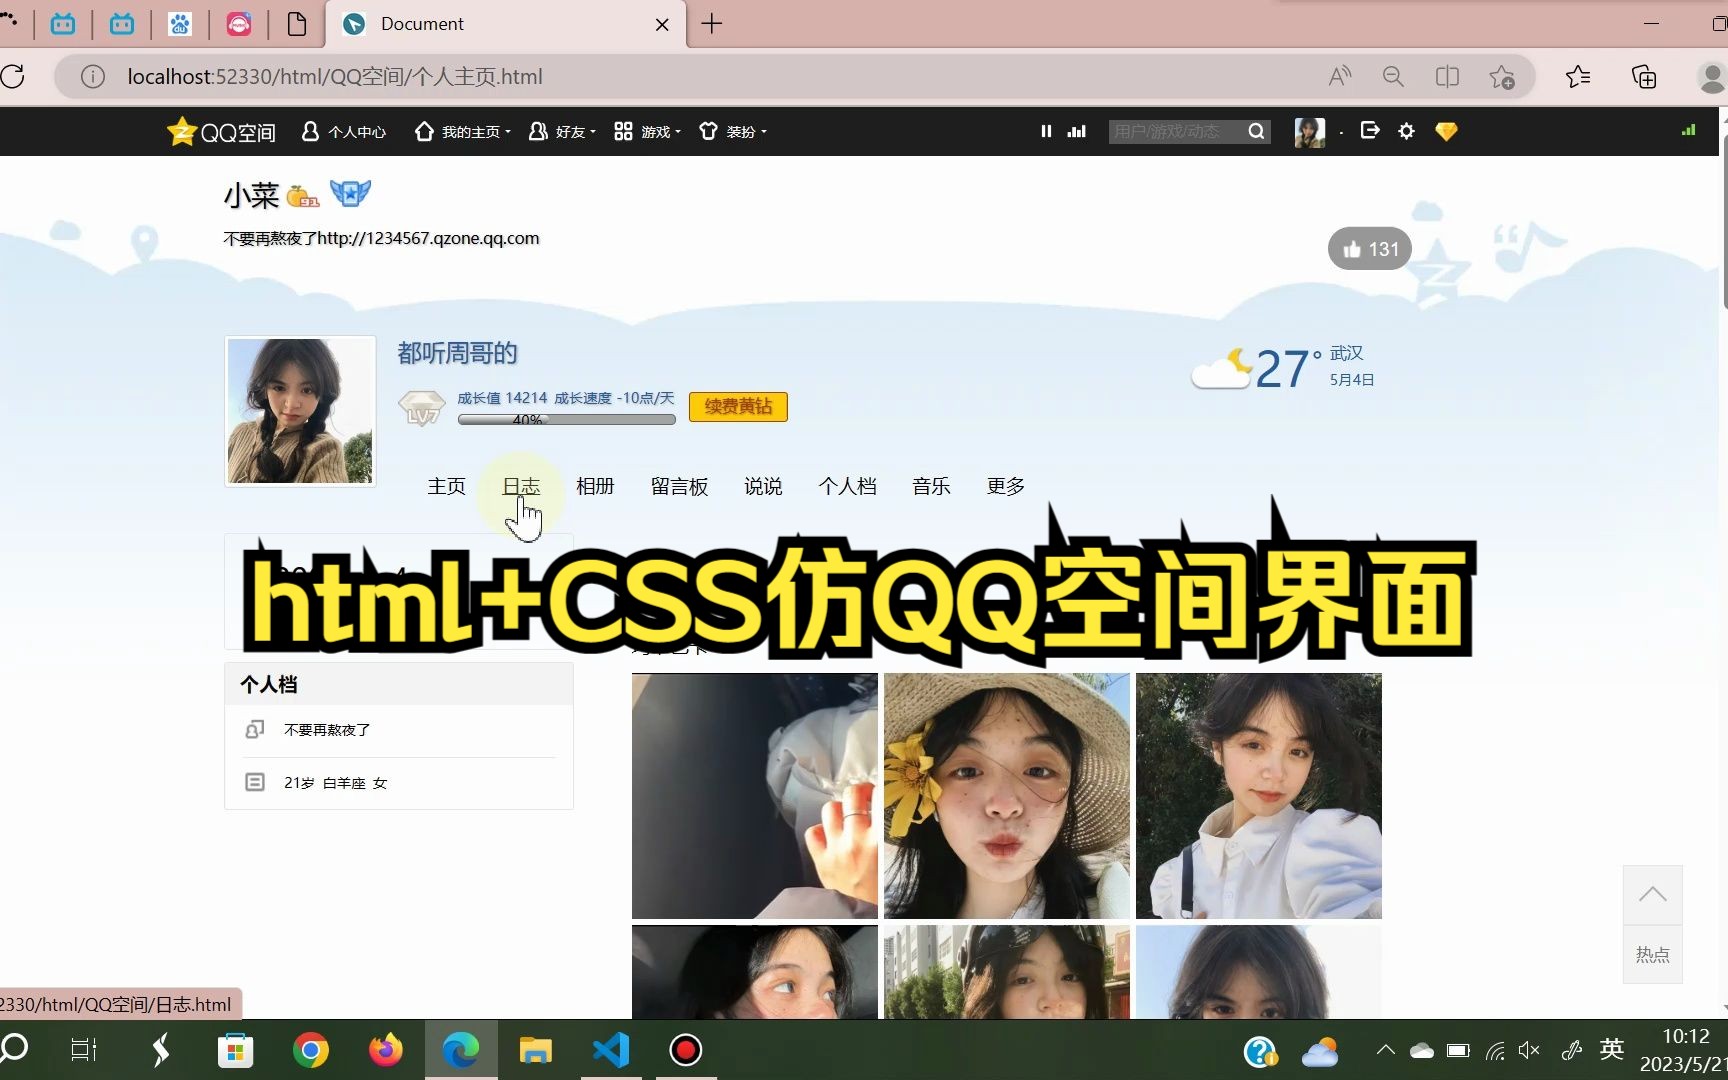Open the 主页 tab
The height and width of the screenshot is (1080, 1728).
coord(446,486)
